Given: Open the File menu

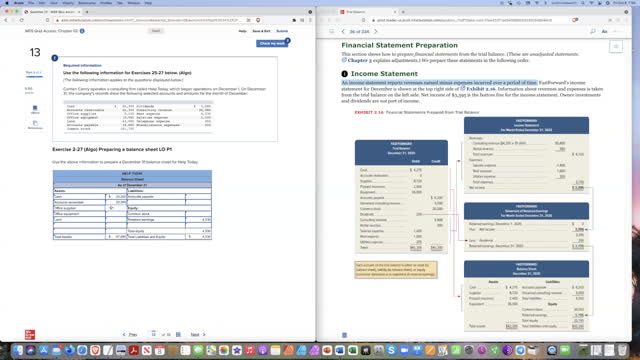Looking at the screenshot, I should click(31, 3).
